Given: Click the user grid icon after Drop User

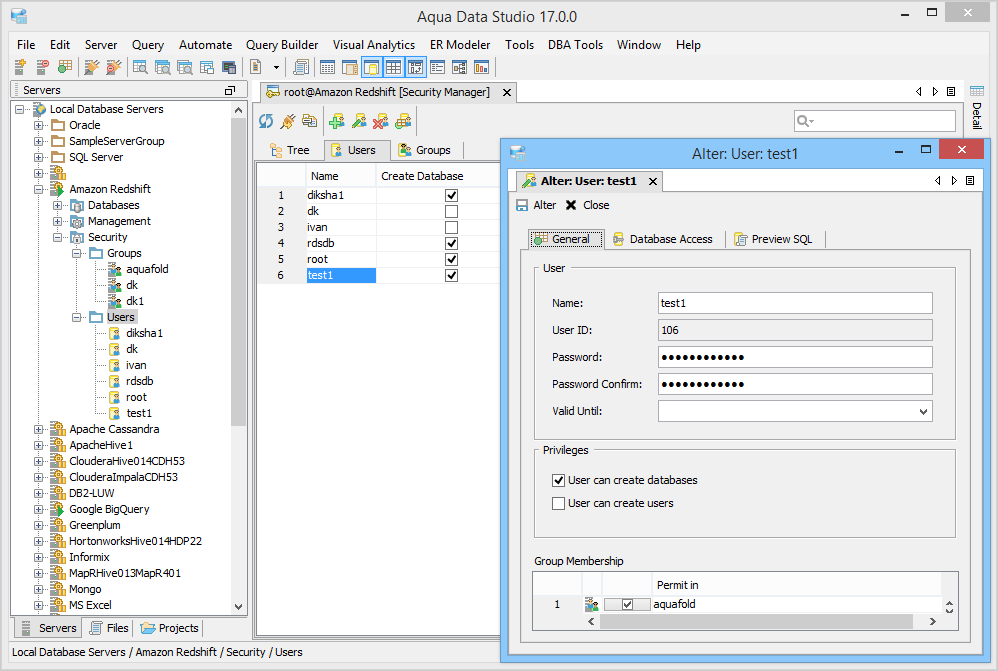Looking at the screenshot, I should click(403, 120).
